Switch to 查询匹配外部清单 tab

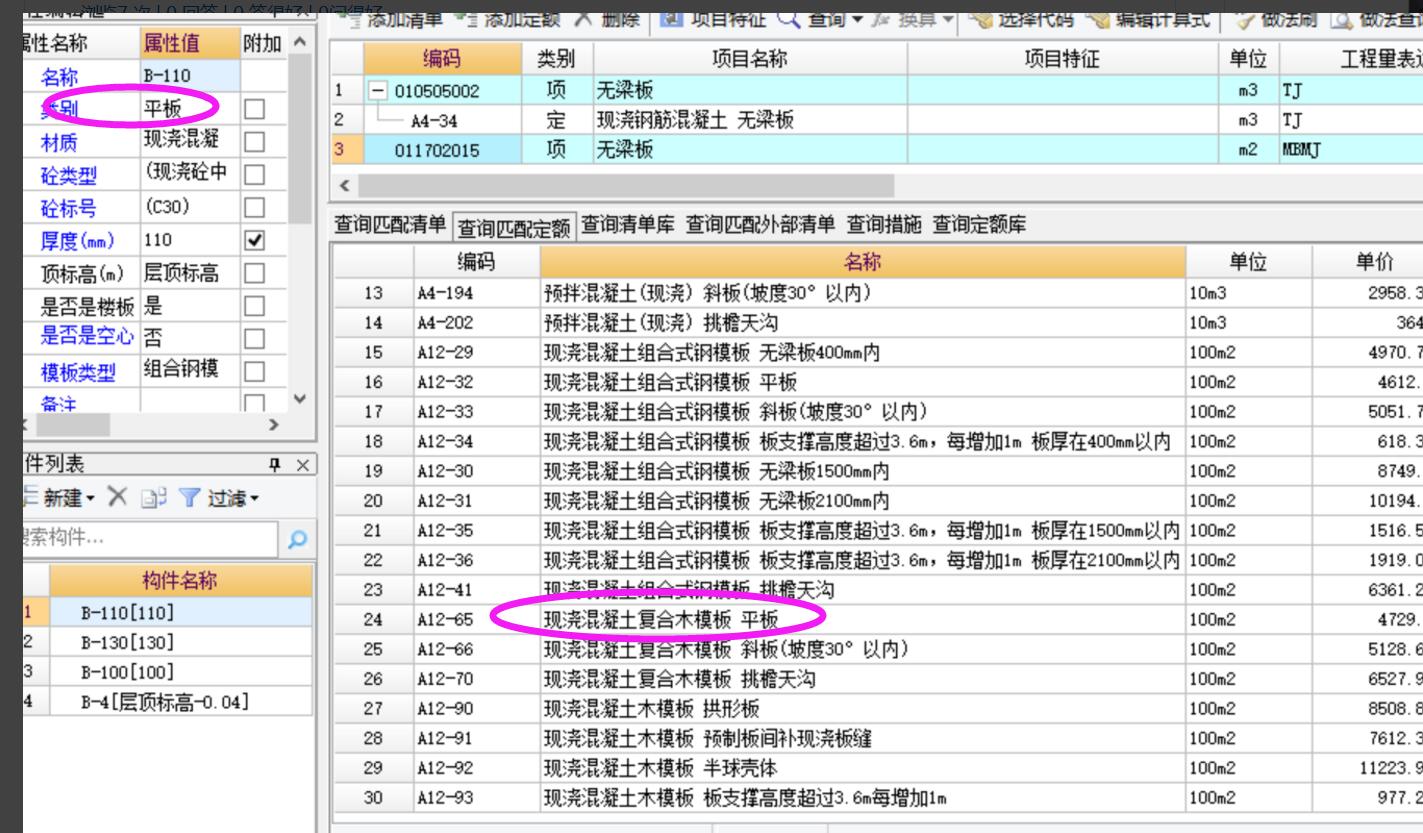point(762,226)
